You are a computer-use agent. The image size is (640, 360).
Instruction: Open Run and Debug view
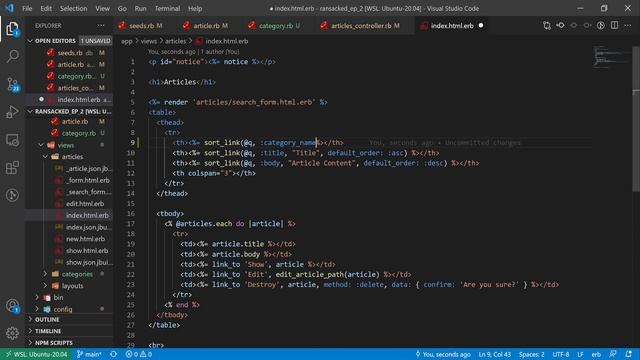(x=12, y=111)
